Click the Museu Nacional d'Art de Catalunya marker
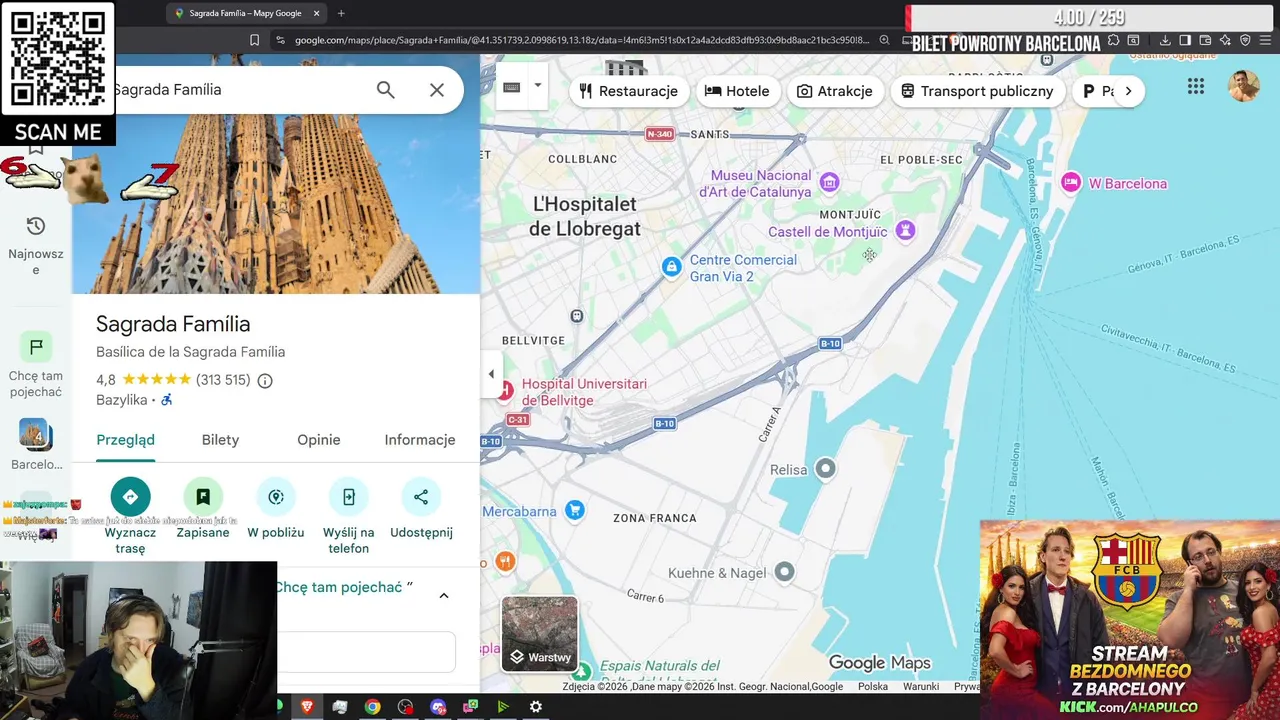This screenshot has width=1280, height=720. (829, 182)
